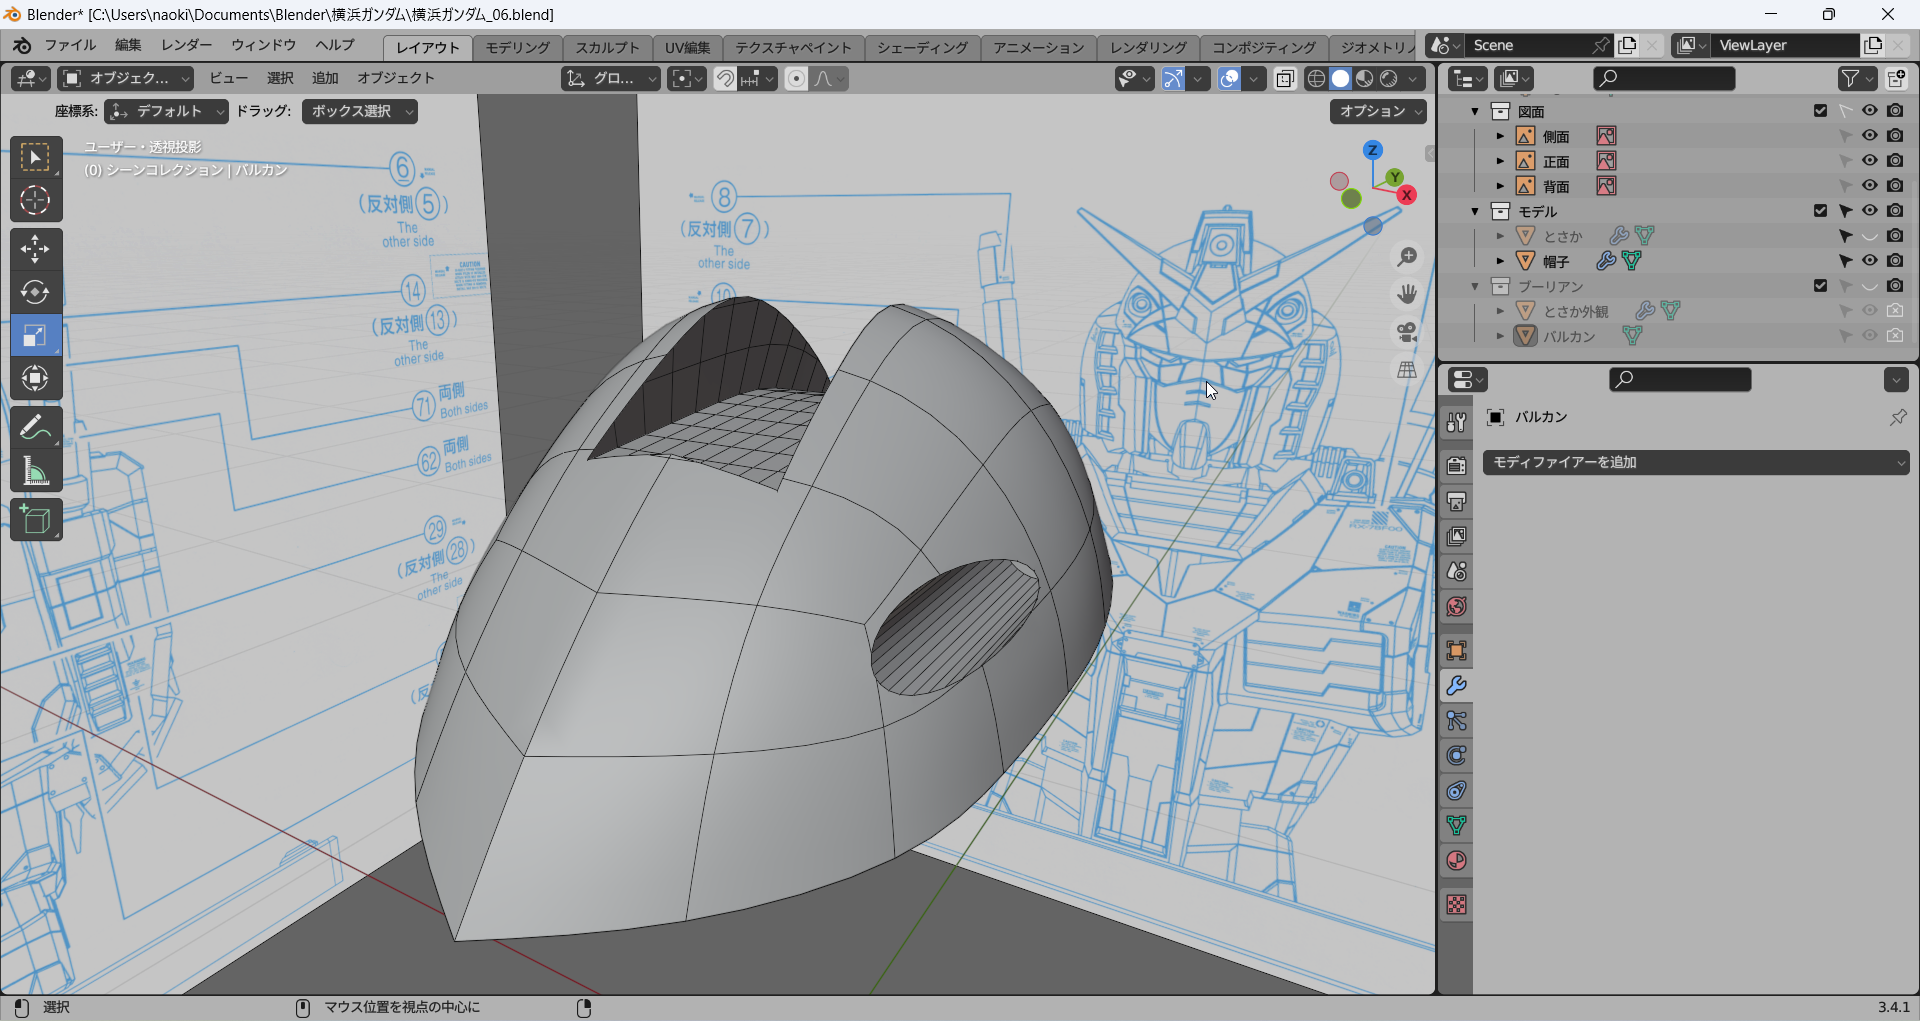Collapse the 図面 collection in outliner
The width and height of the screenshot is (1920, 1021).
(1475, 111)
